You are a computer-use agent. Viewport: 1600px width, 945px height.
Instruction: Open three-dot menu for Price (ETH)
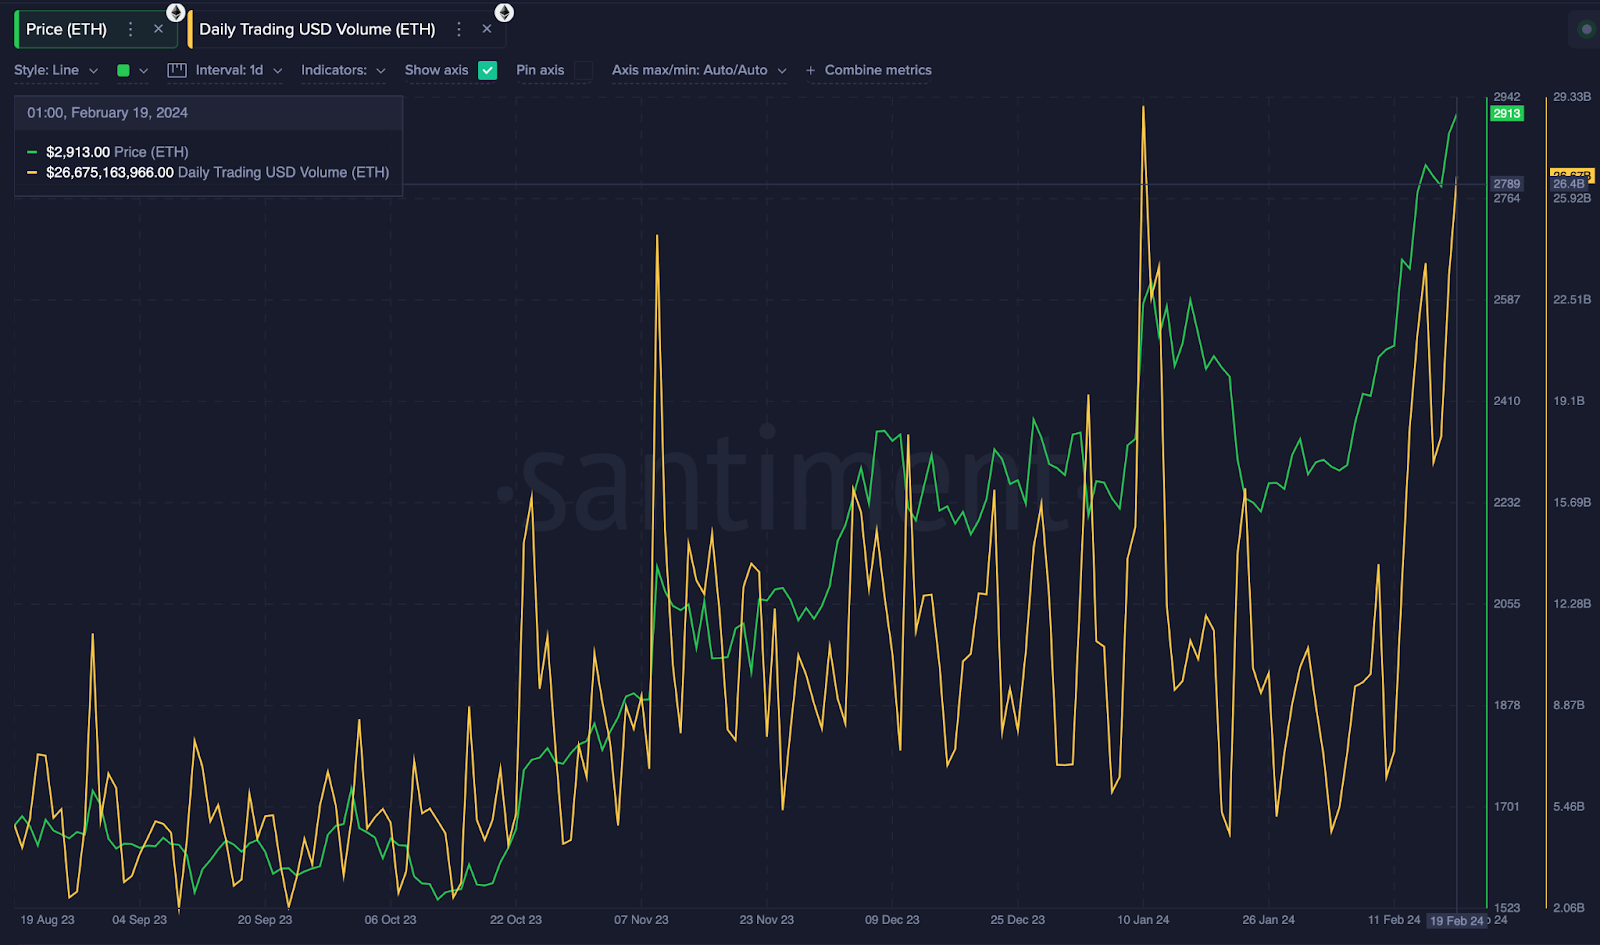(x=130, y=29)
